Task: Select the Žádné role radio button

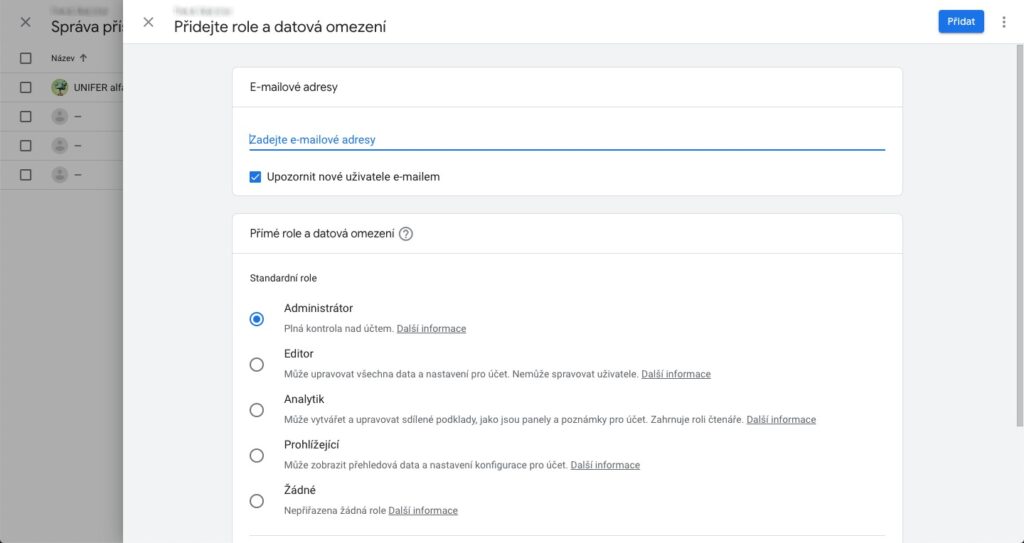Action: (257, 501)
